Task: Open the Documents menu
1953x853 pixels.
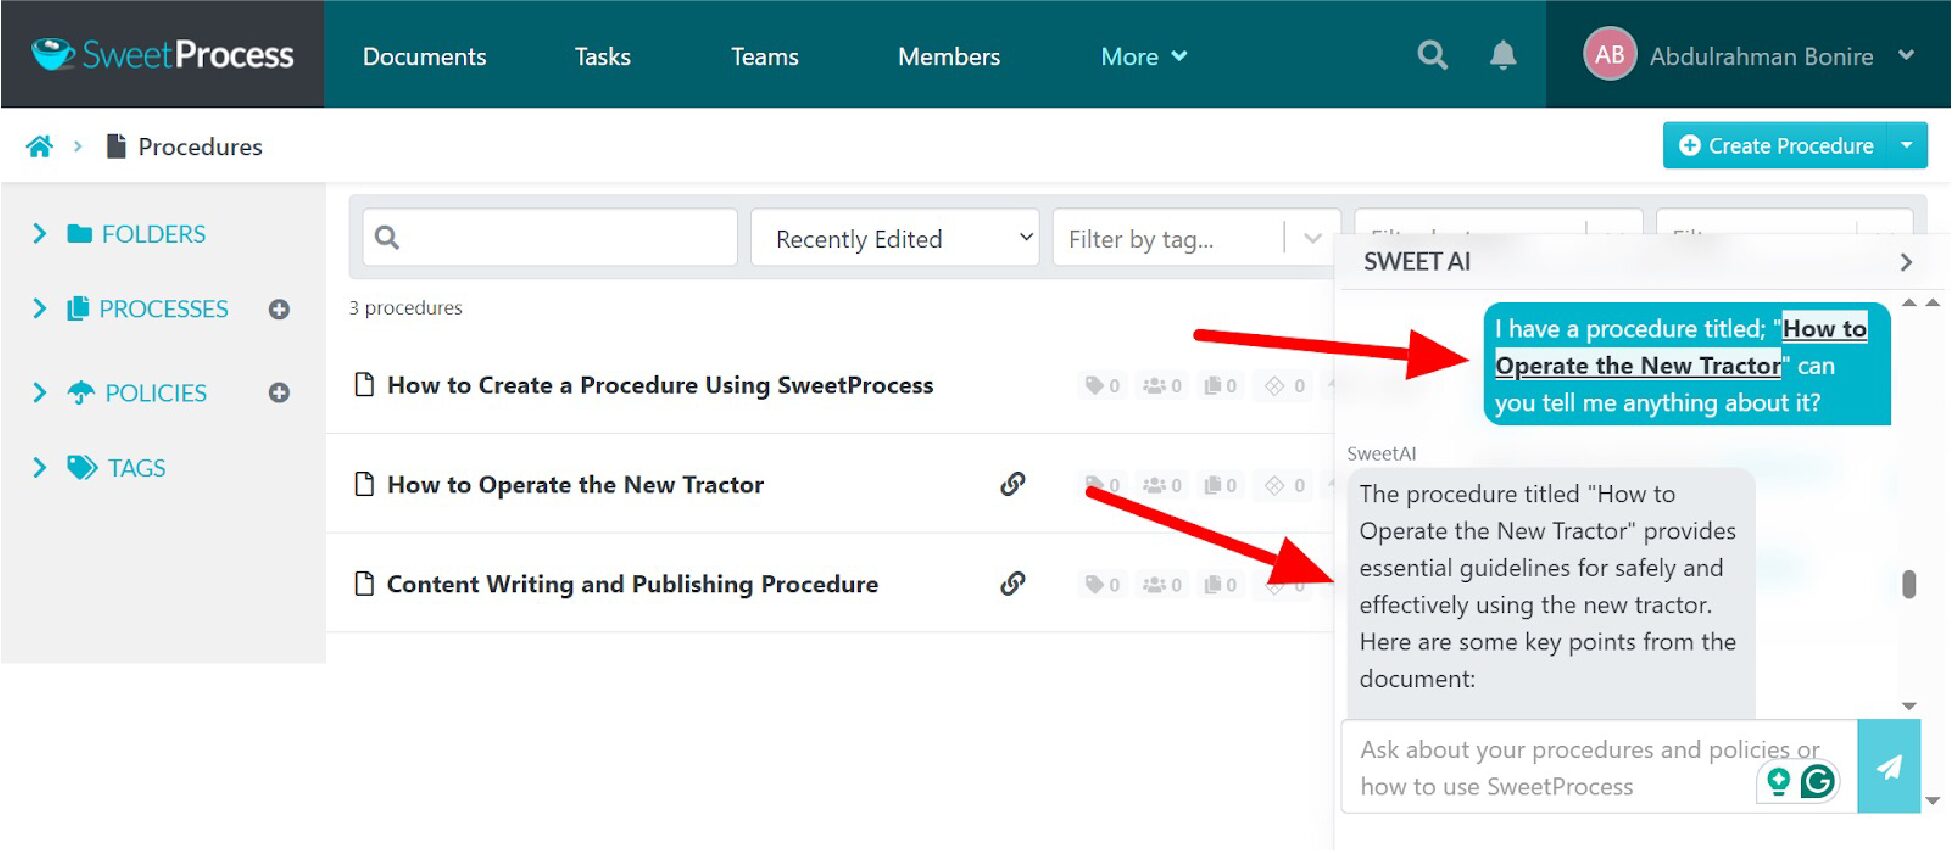Action: point(424,56)
